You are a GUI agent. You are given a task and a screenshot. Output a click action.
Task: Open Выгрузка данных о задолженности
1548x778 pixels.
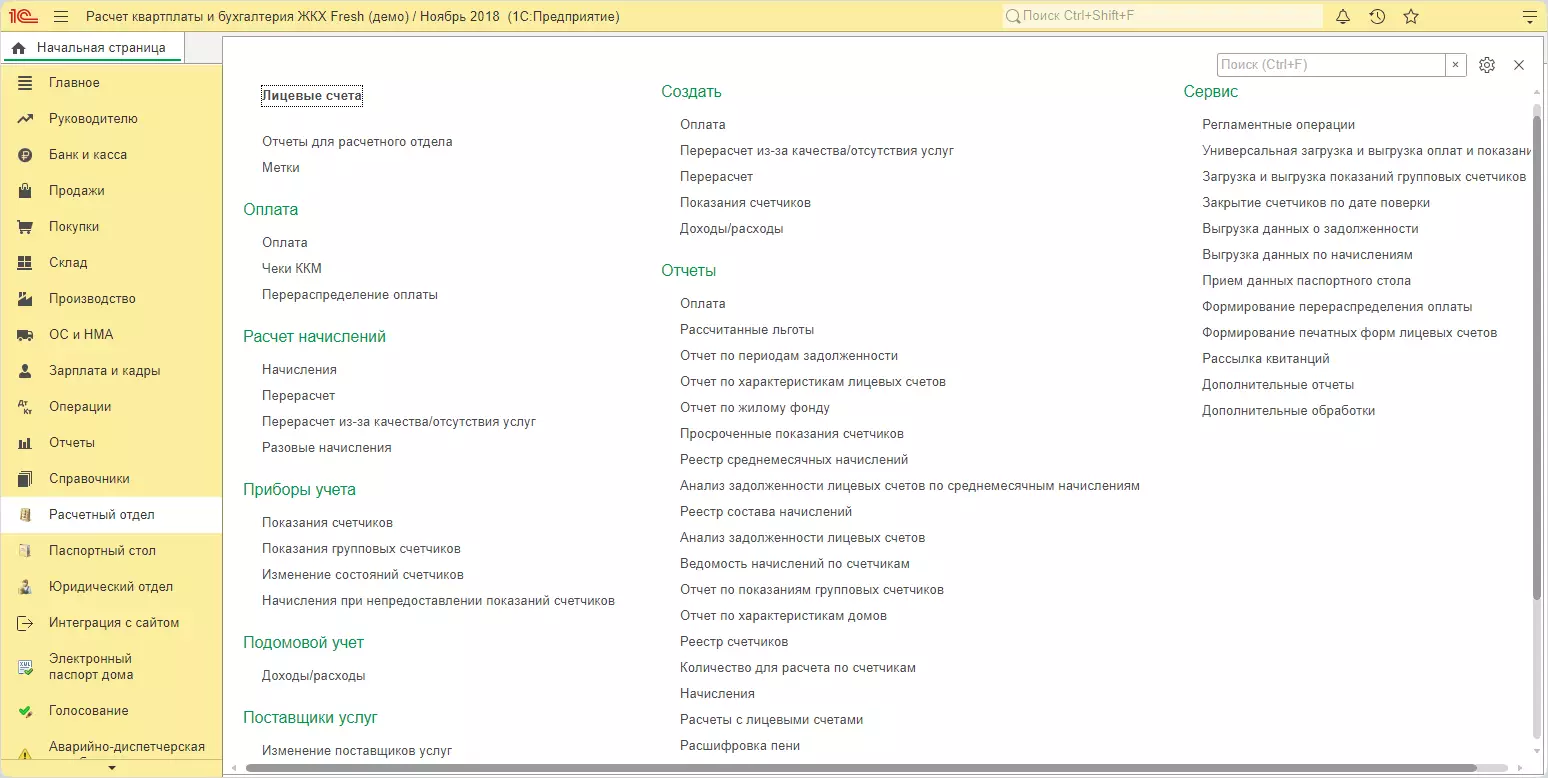click(x=1310, y=229)
